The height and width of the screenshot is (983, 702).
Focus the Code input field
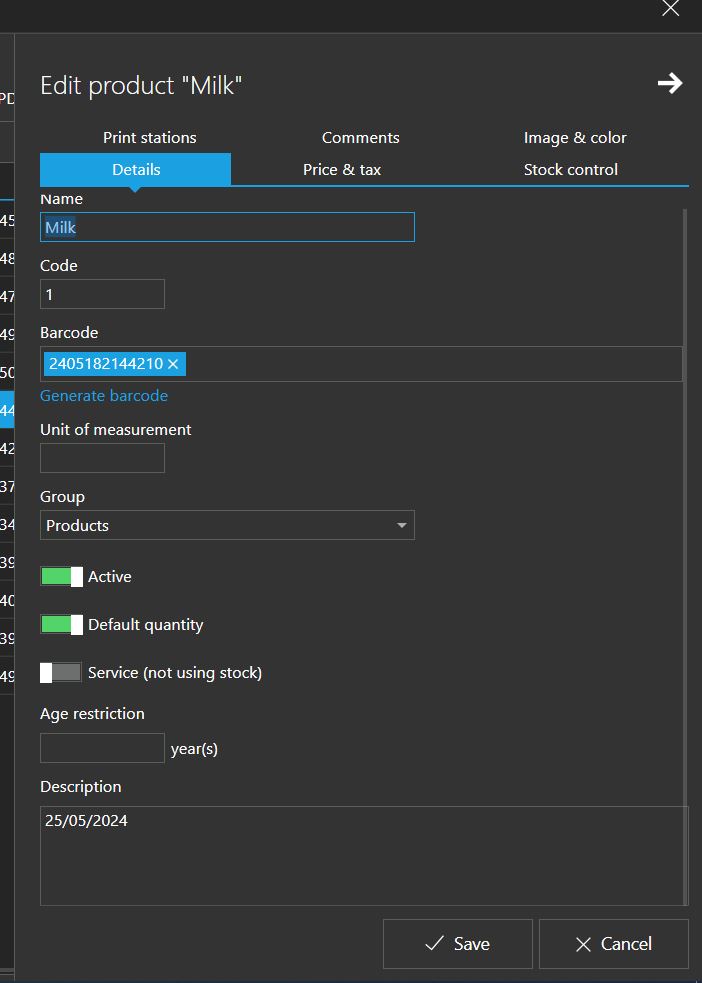[102, 295]
